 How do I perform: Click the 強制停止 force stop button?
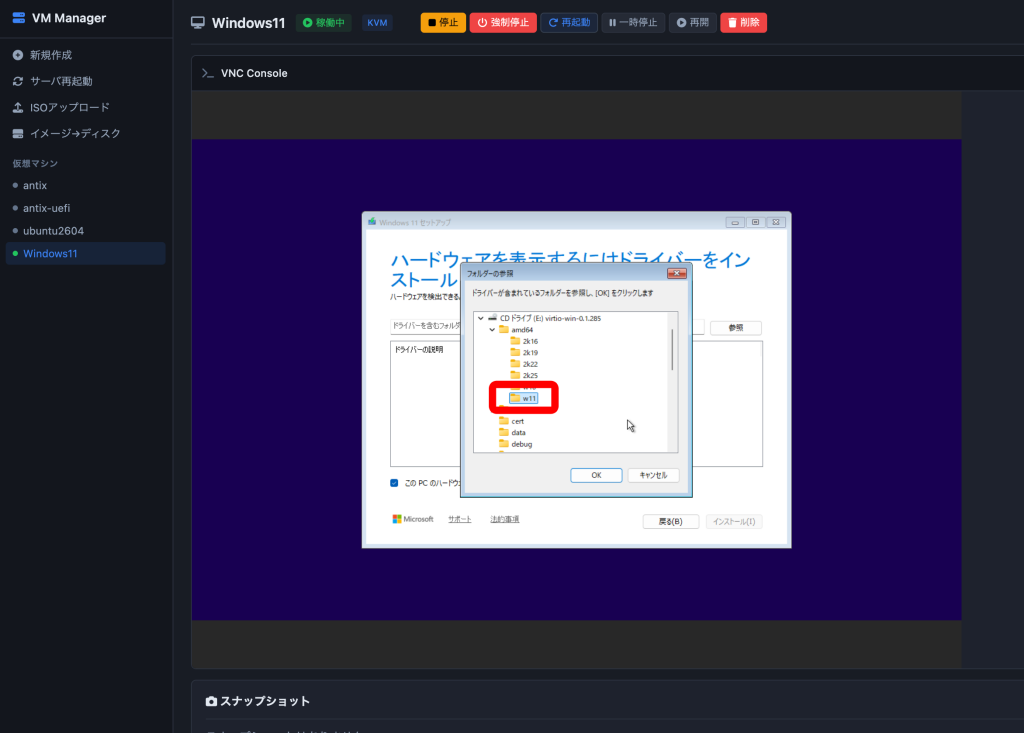tap(503, 23)
